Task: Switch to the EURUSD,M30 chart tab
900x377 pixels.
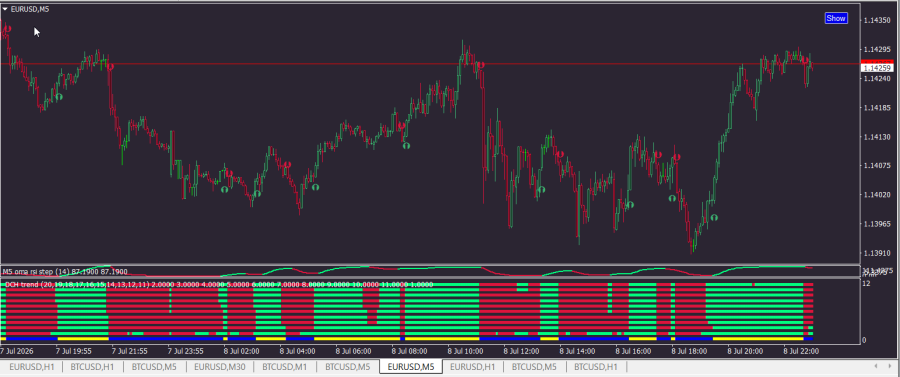Action: 219,366
